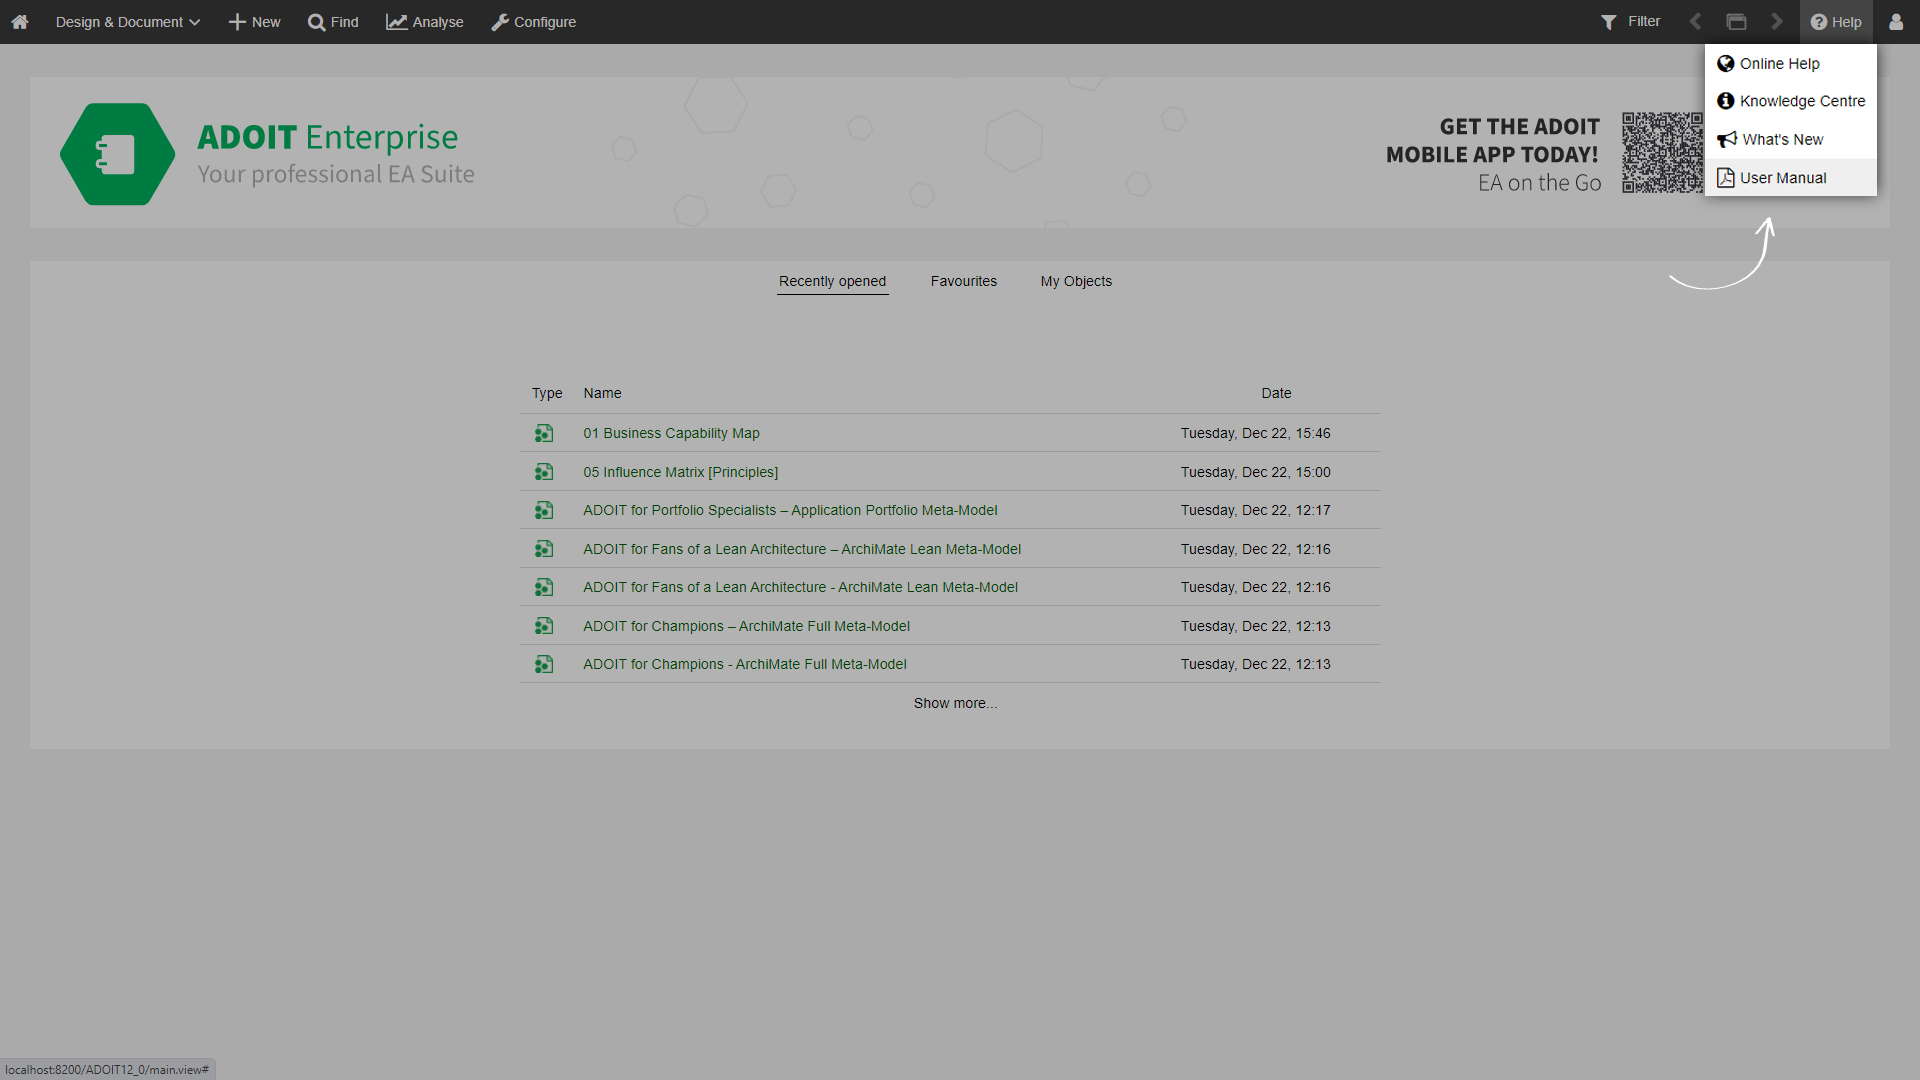Open the user account icon
The width and height of the screenshot is (1920, 1080).
[1896, 22]
